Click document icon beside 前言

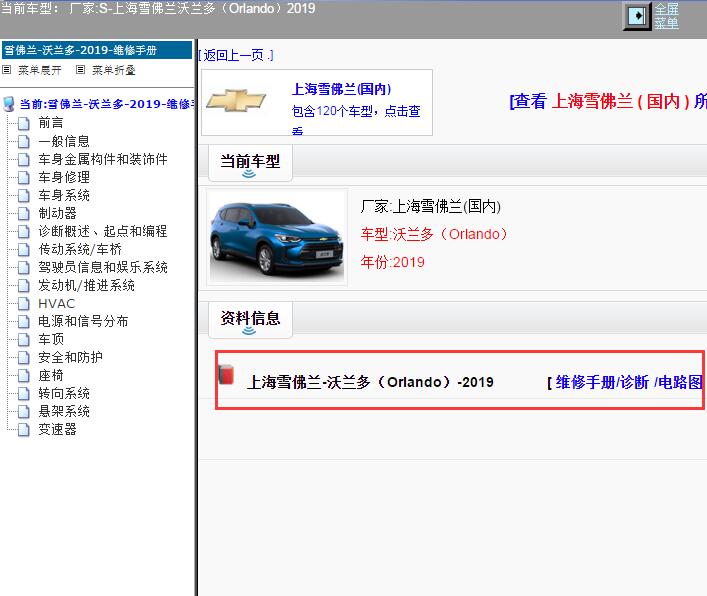24,123
